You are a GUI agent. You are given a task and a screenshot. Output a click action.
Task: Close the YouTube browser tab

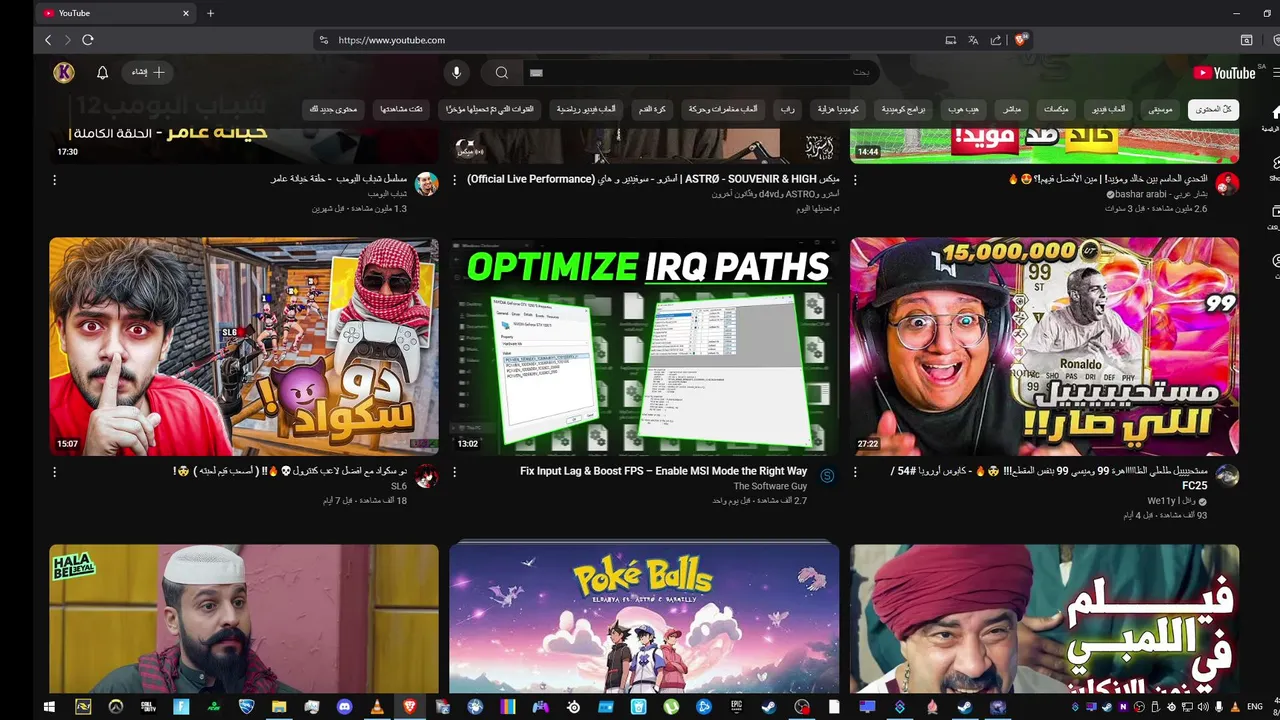(x=186, y=13)
